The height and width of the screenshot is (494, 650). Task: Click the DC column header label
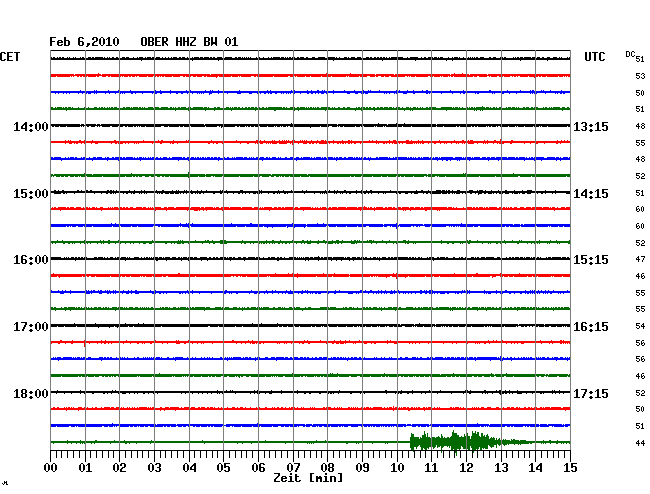(x=630, y=54)
